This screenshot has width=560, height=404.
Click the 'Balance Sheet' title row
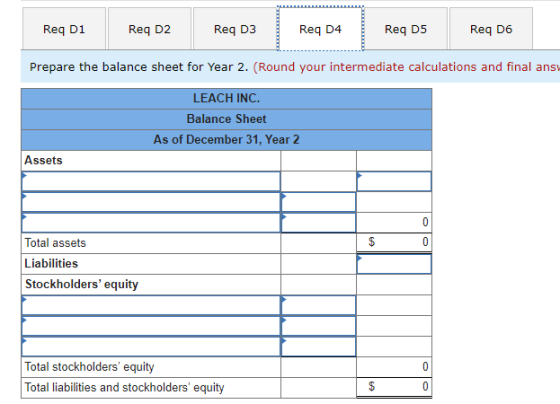click(226, 119)
